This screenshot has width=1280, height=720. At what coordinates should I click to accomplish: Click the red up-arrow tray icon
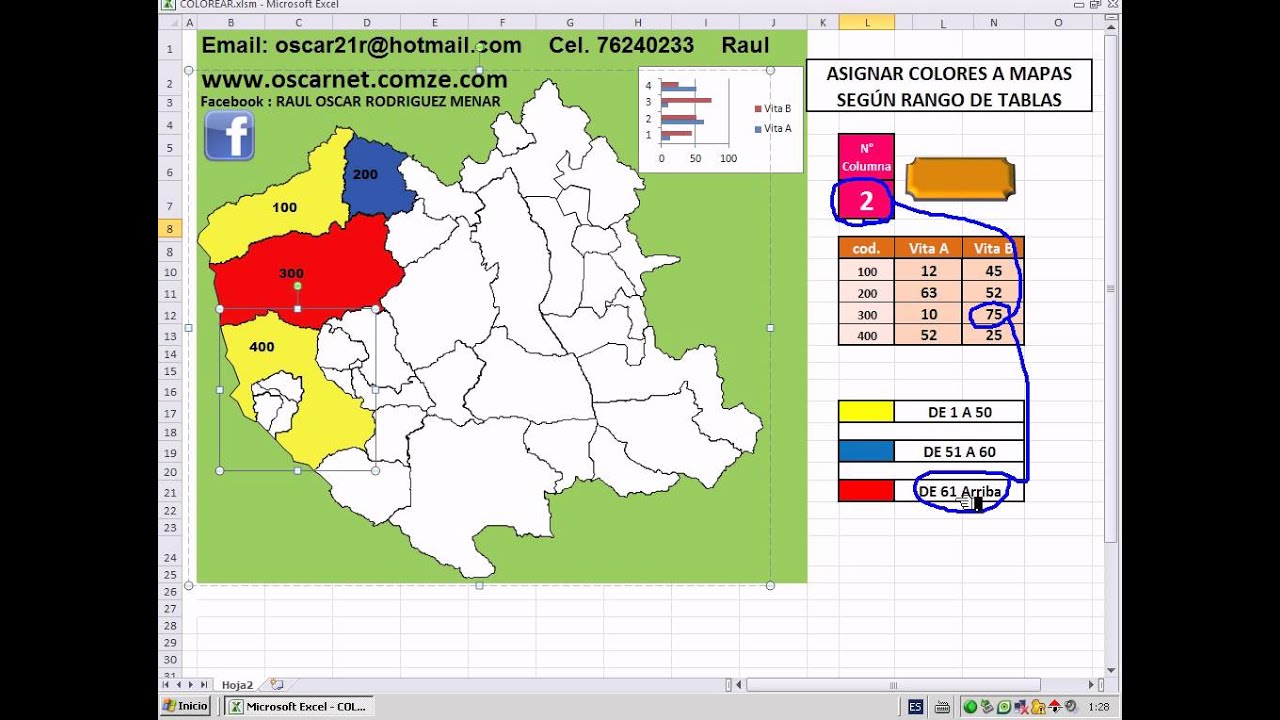click(x=1055, y=706)
